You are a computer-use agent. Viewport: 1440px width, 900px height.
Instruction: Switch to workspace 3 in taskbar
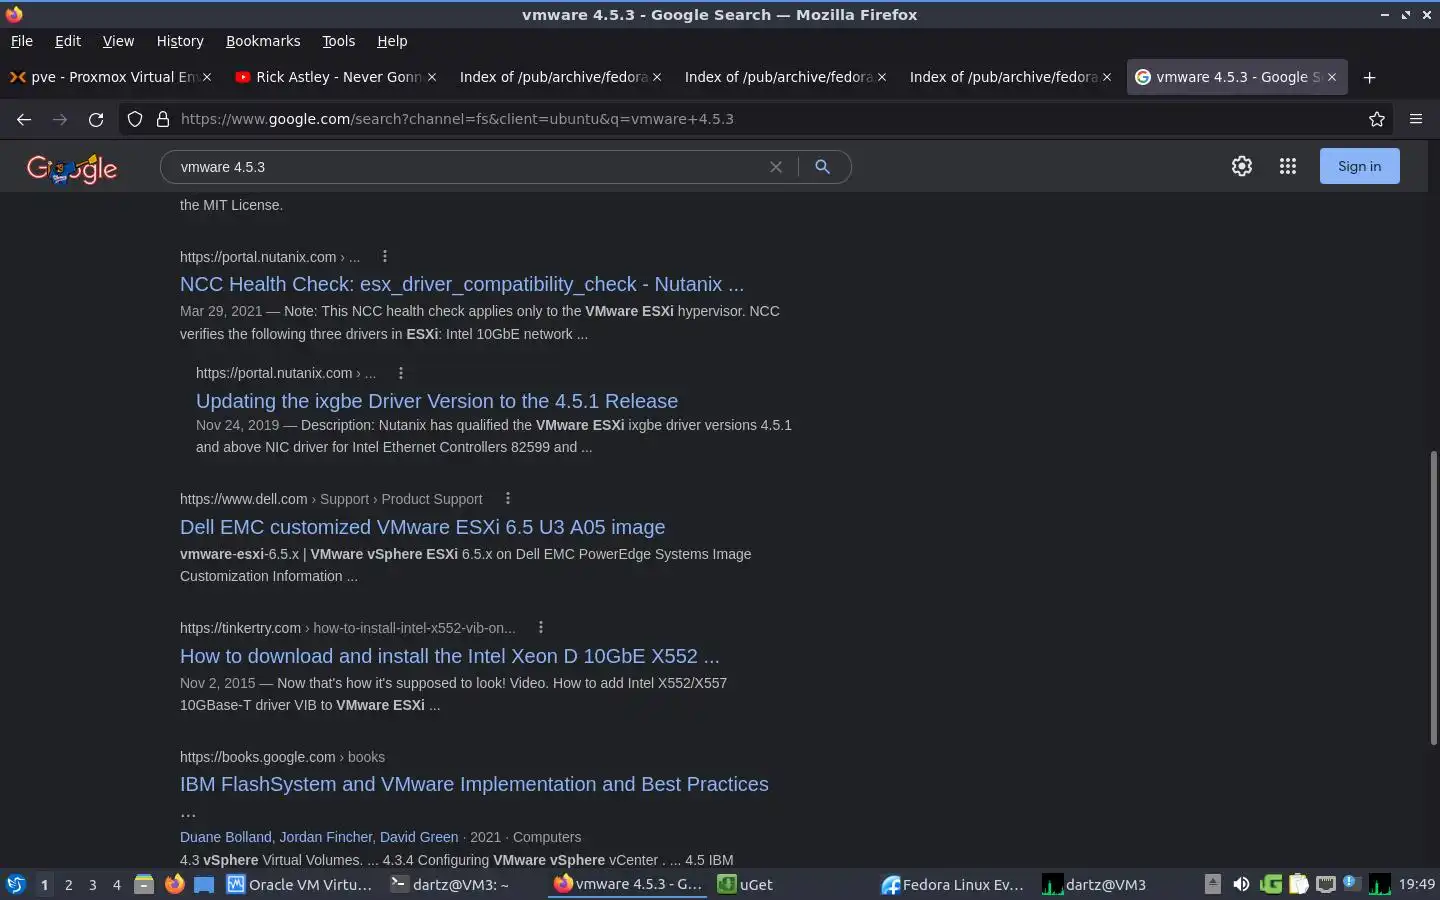pyautogui.click(x=93, y=885)
